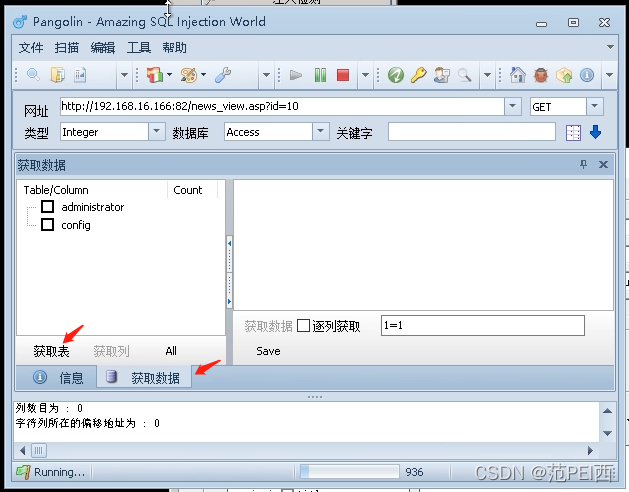Click the bug report icon
629x492 pixels.
pos(540,75)
